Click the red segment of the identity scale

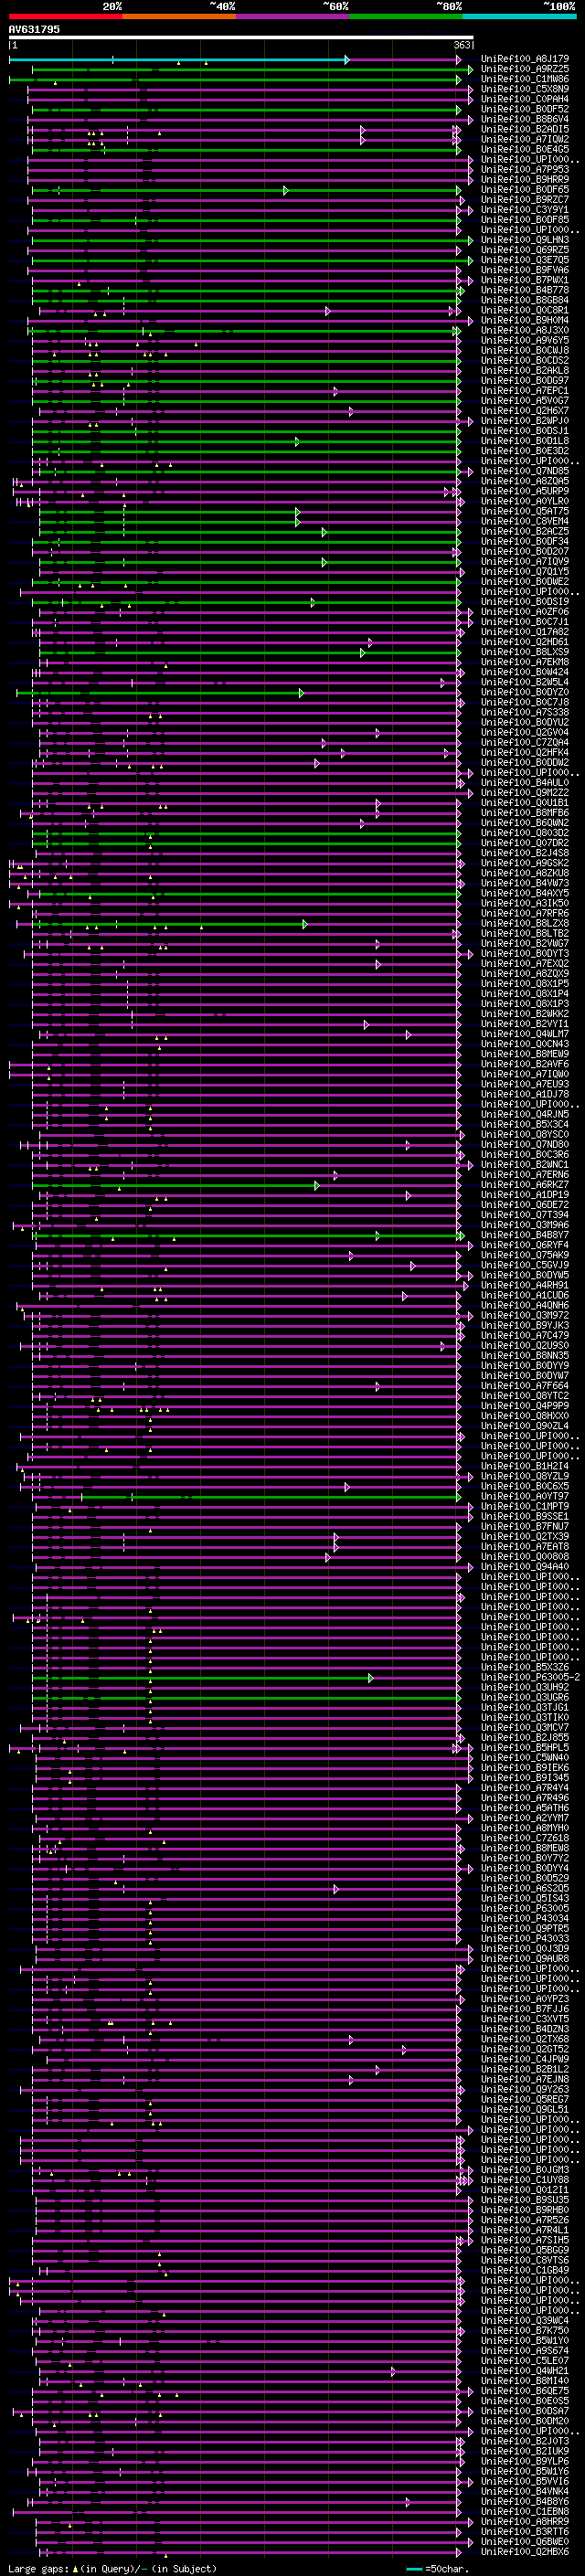click(x=65, y=16)
